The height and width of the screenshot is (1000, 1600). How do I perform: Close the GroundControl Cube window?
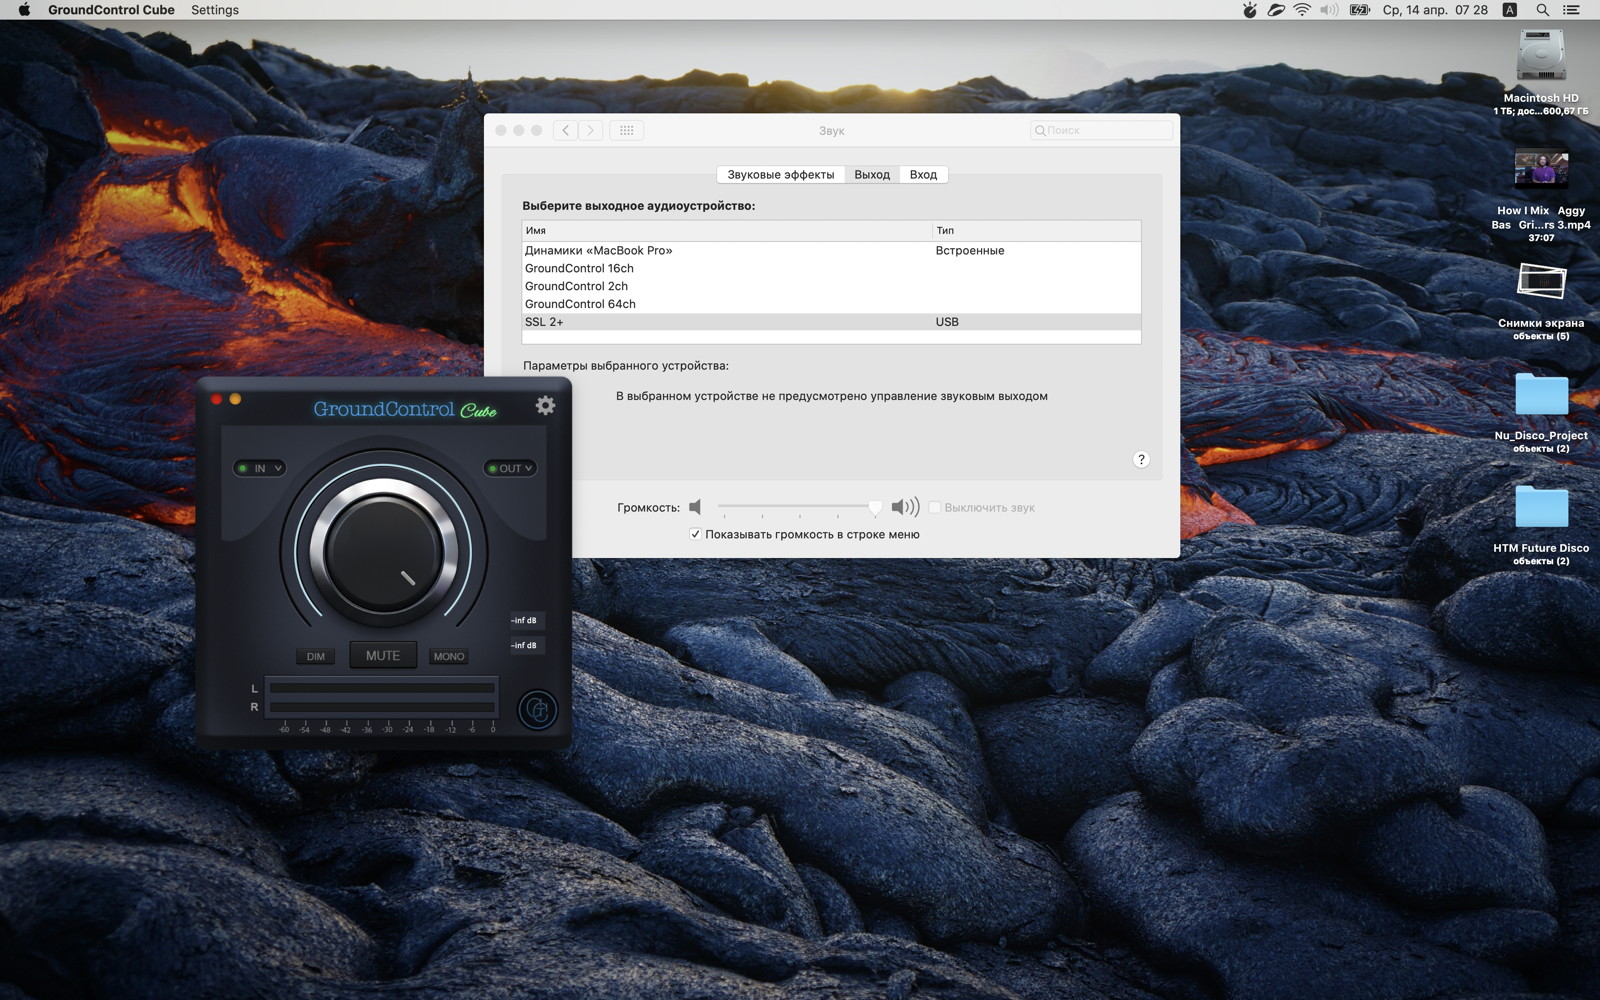point(216,399)
